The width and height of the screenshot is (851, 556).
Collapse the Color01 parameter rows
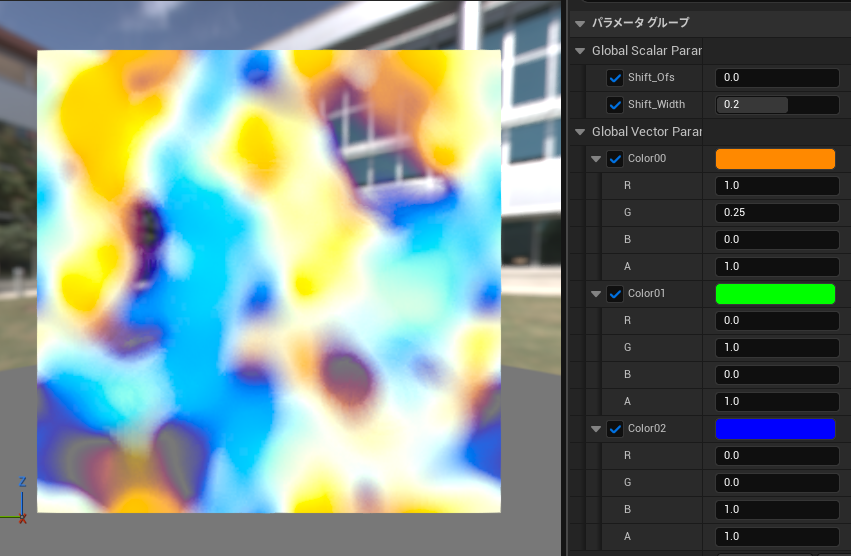(x=597, y=294)
